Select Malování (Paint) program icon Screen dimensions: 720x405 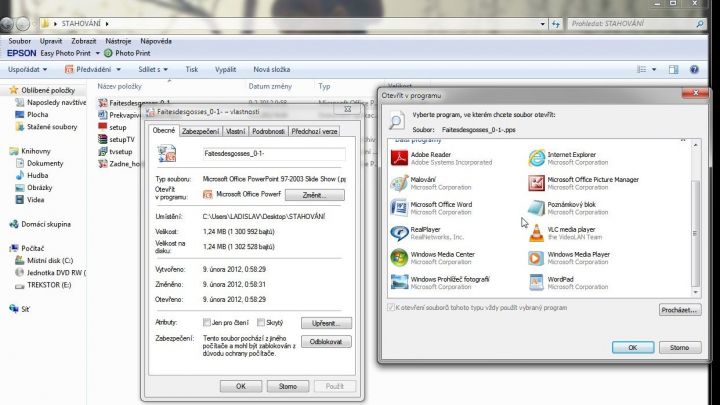[x=399, y=183]
